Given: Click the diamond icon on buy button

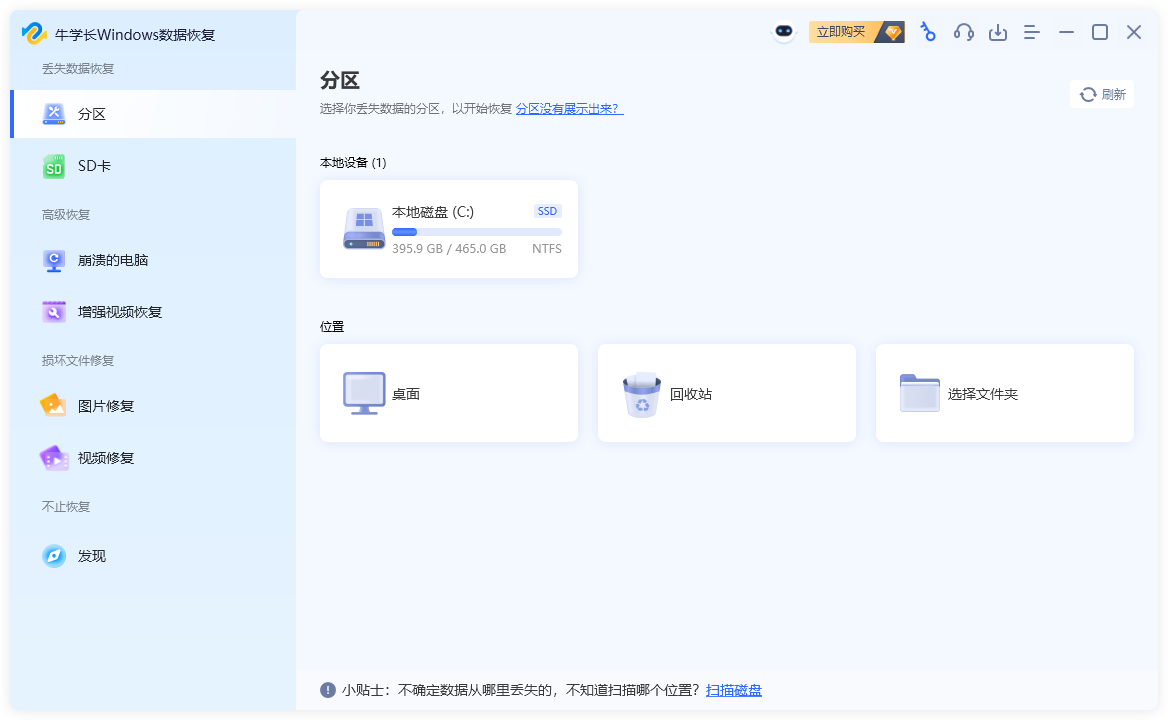Looking at the screenshot, I should [x=892, y=32].
